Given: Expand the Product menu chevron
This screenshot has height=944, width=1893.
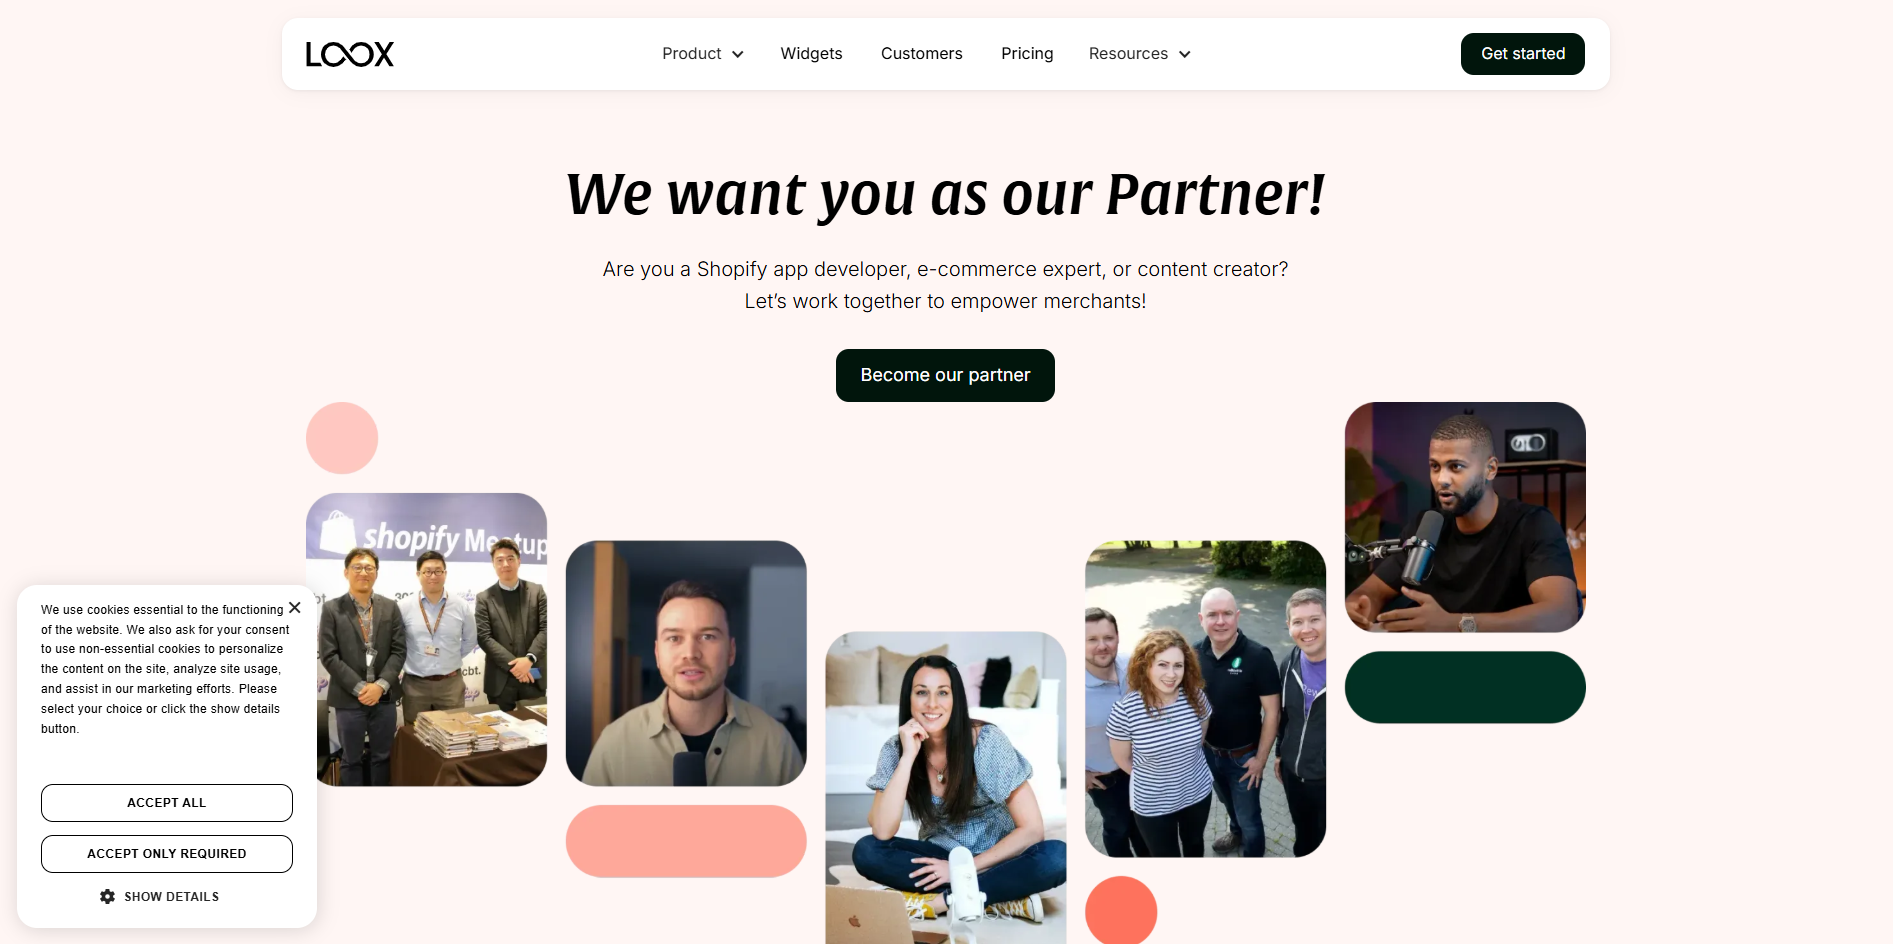Looking at the screenshot, I should tap(738, 54).
